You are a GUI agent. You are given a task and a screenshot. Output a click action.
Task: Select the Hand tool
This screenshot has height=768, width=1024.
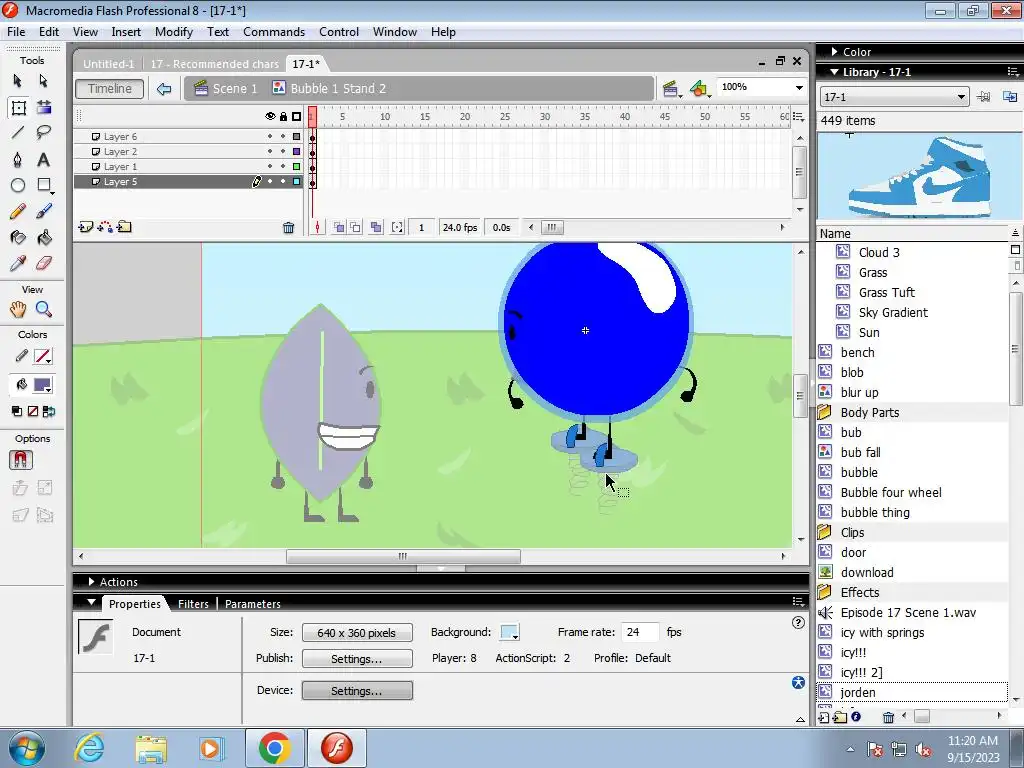(x=18, y=309)
